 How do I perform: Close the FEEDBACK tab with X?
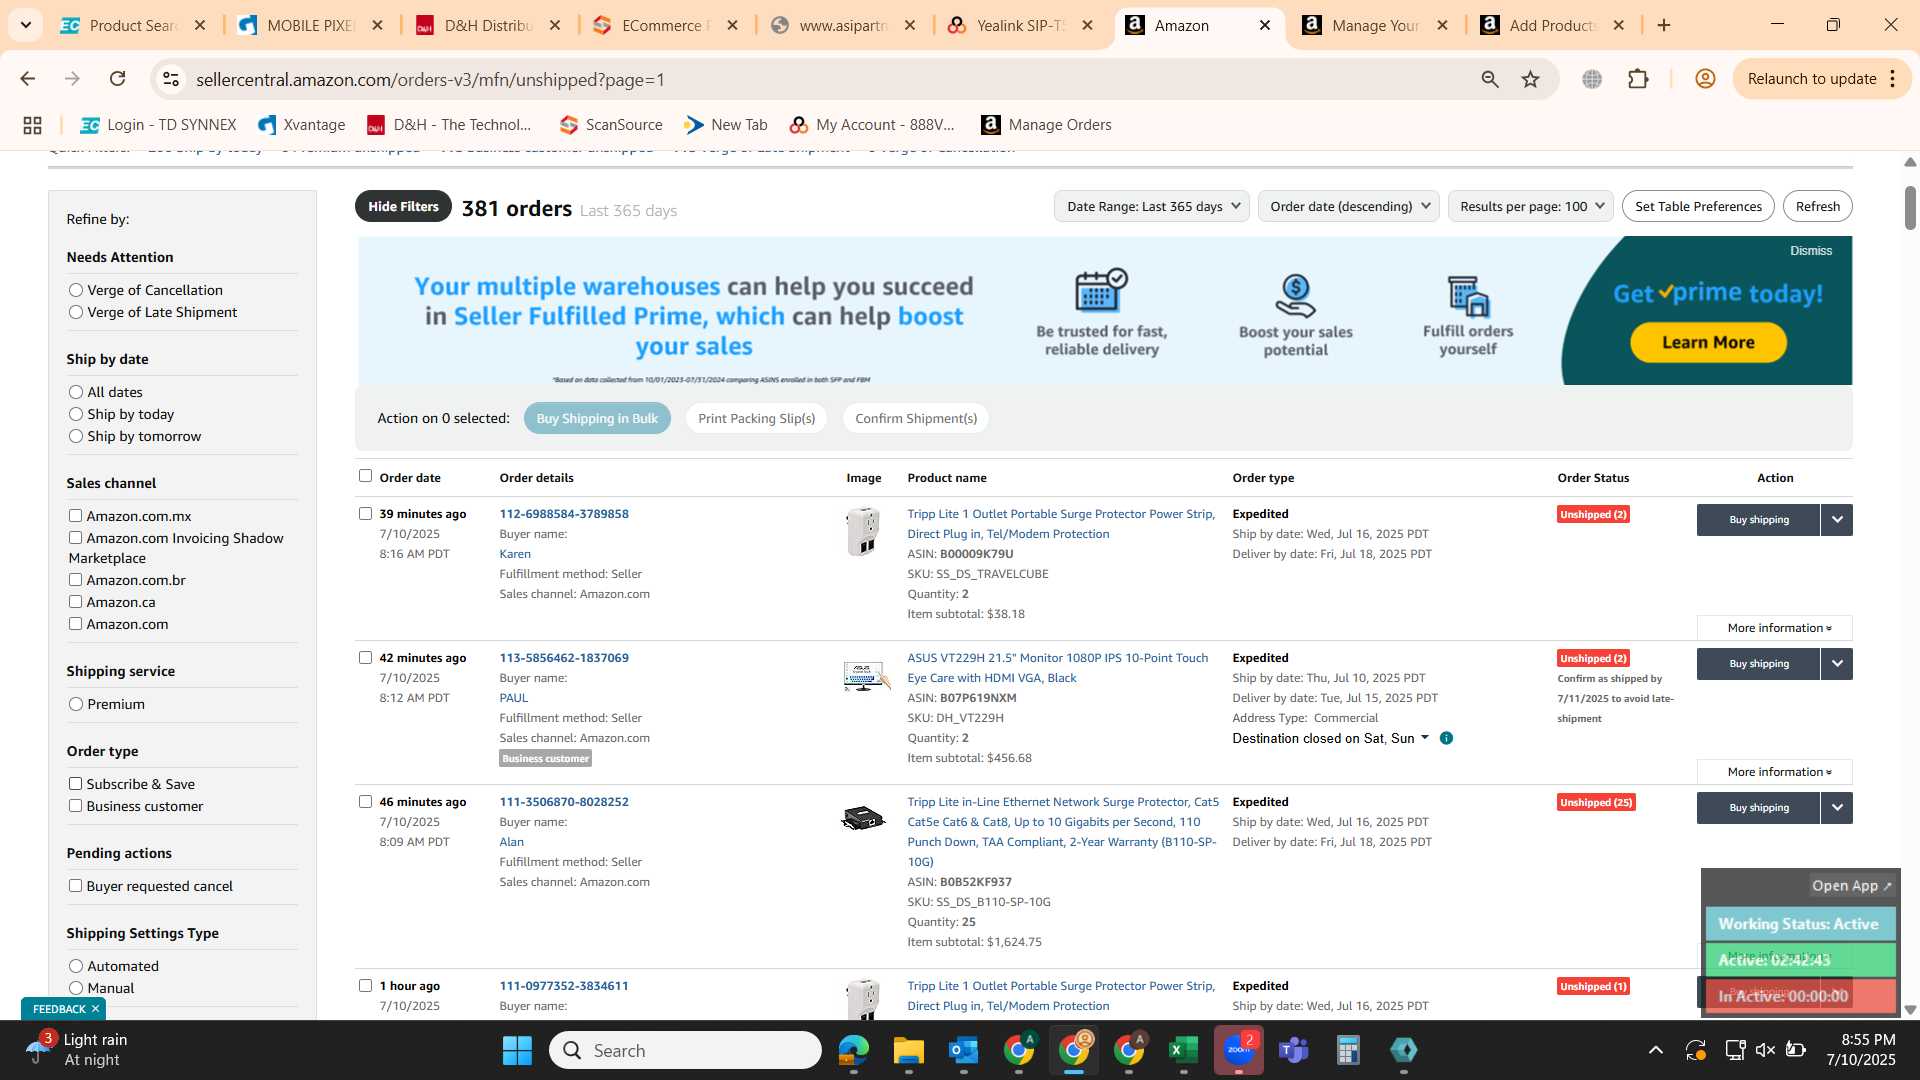95,1009
